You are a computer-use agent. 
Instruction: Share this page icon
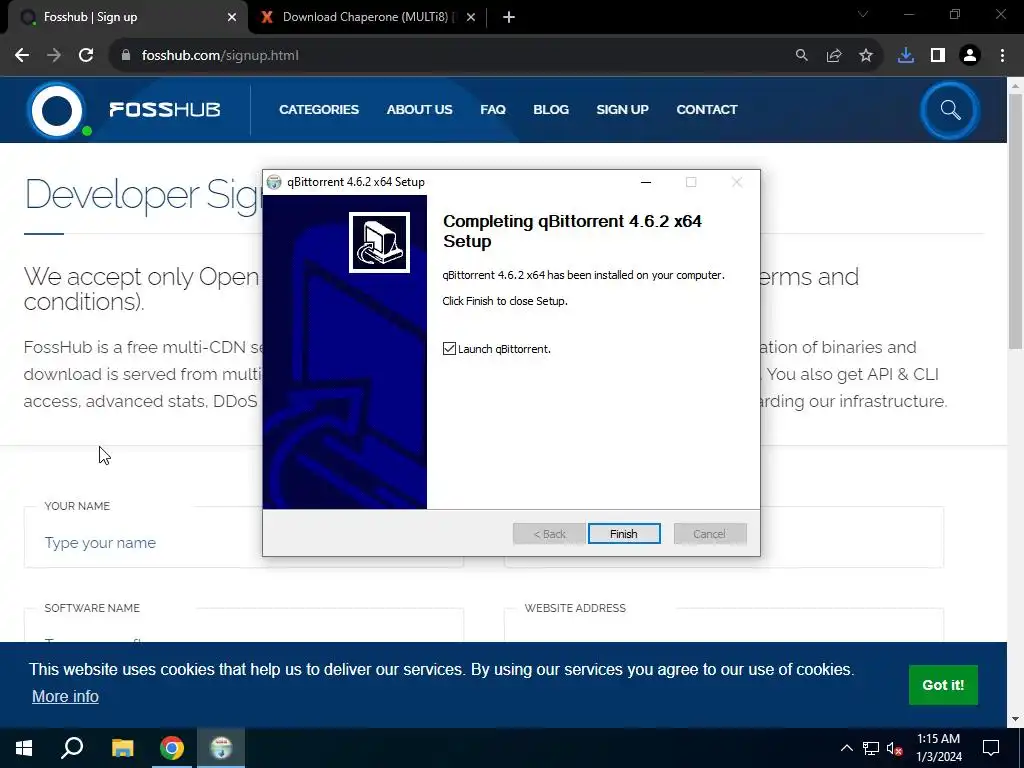point(834,56)
